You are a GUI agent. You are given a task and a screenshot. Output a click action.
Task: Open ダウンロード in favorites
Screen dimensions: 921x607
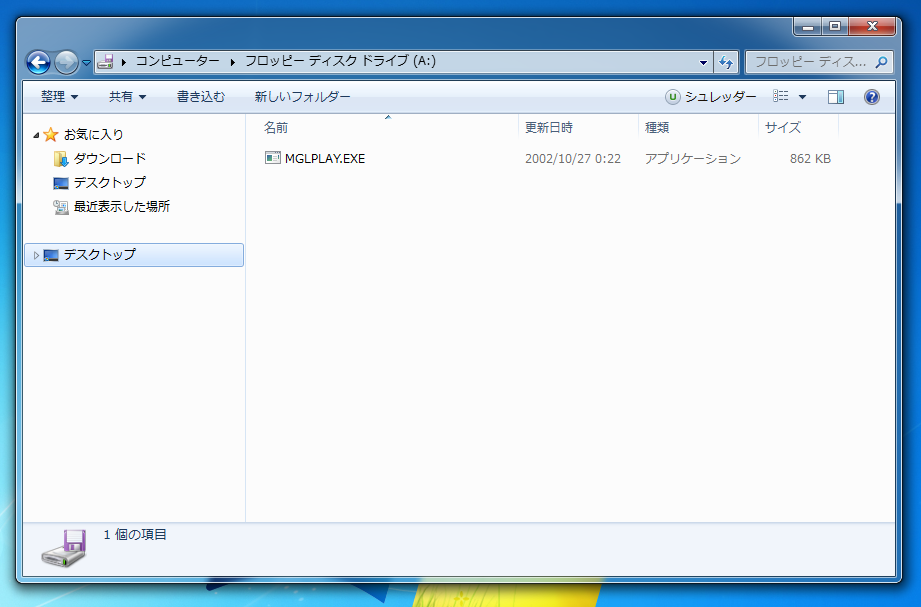point(110,159)
